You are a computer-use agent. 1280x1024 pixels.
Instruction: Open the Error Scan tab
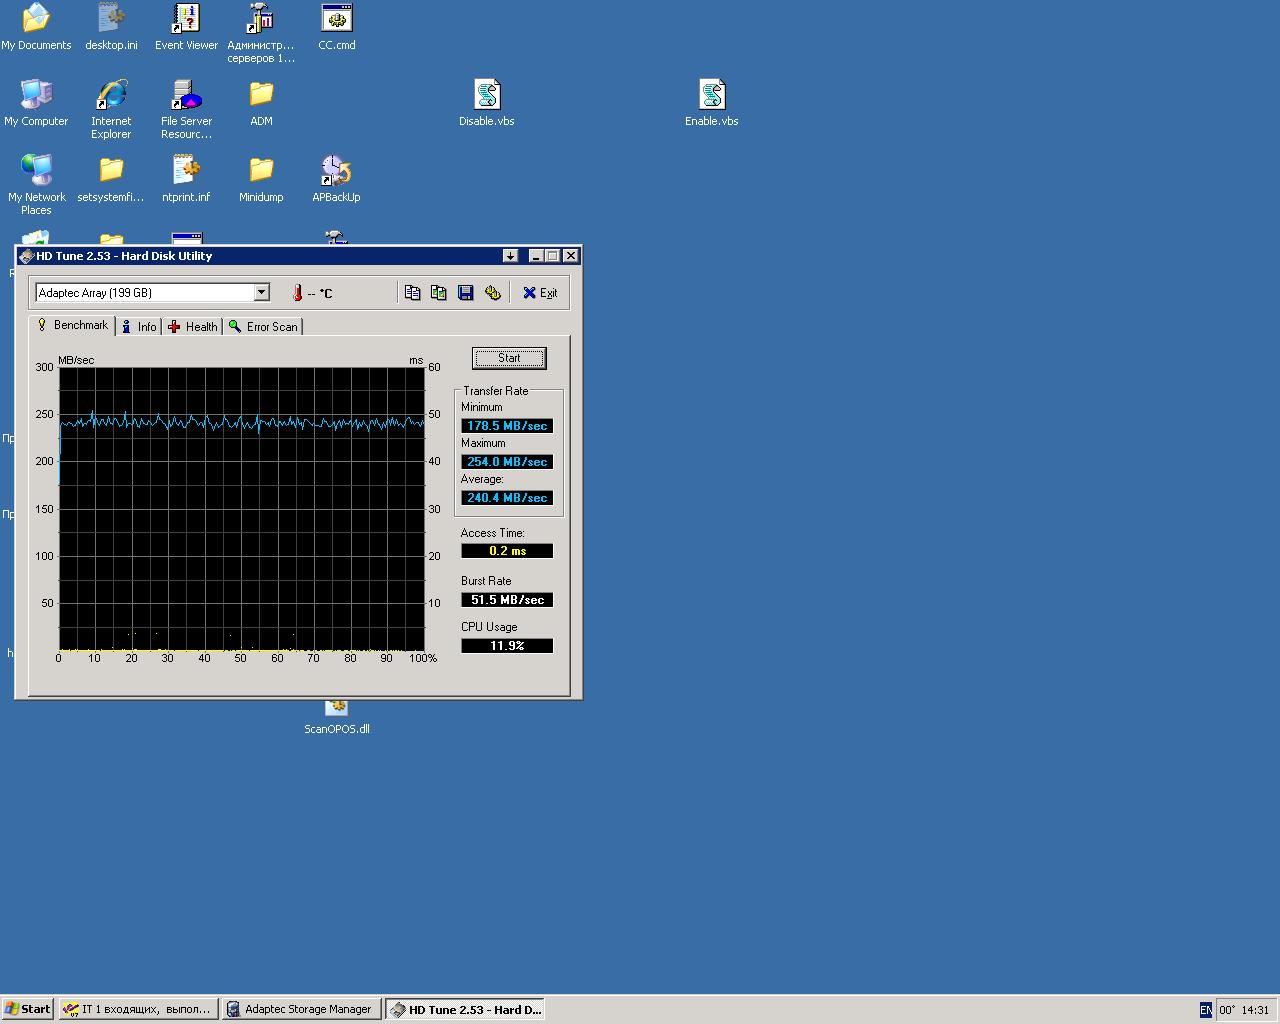263,327
